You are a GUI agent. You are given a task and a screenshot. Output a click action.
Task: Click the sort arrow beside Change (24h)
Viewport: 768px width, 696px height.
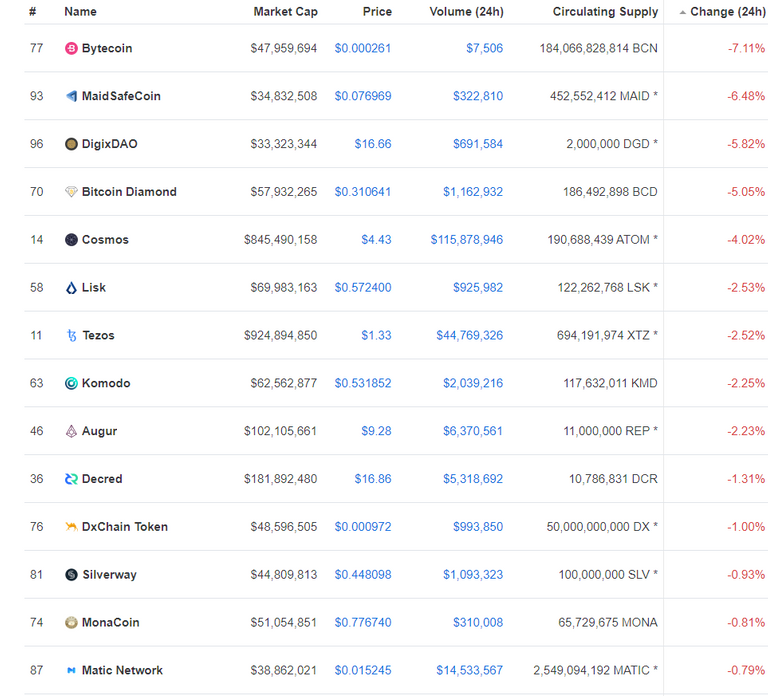[x=682, y=13]
